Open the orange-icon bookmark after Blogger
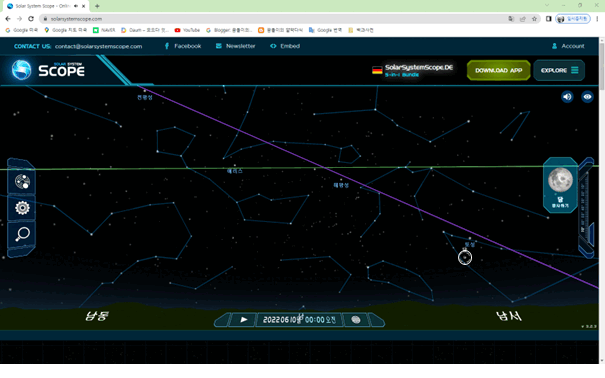Image resolution: width=605 pixels, height=378 pixels. point(280,30)
